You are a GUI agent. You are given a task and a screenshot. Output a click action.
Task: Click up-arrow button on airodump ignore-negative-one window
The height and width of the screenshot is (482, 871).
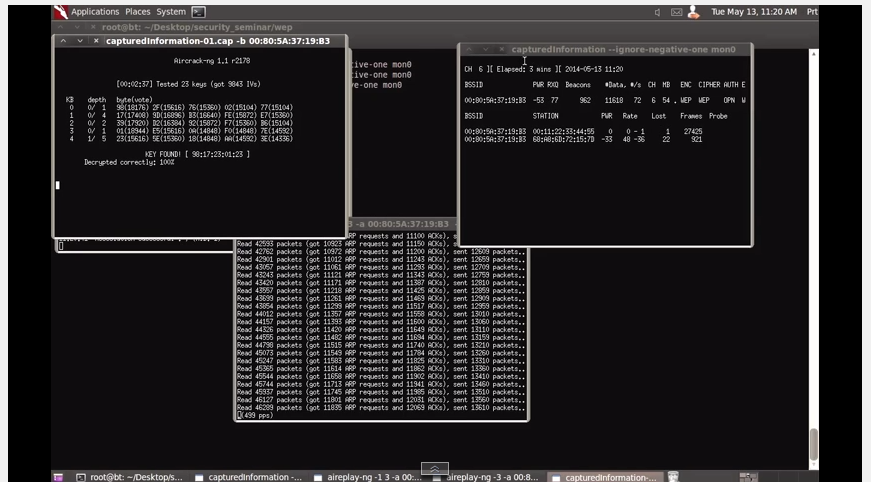click(x=469, y=49)
